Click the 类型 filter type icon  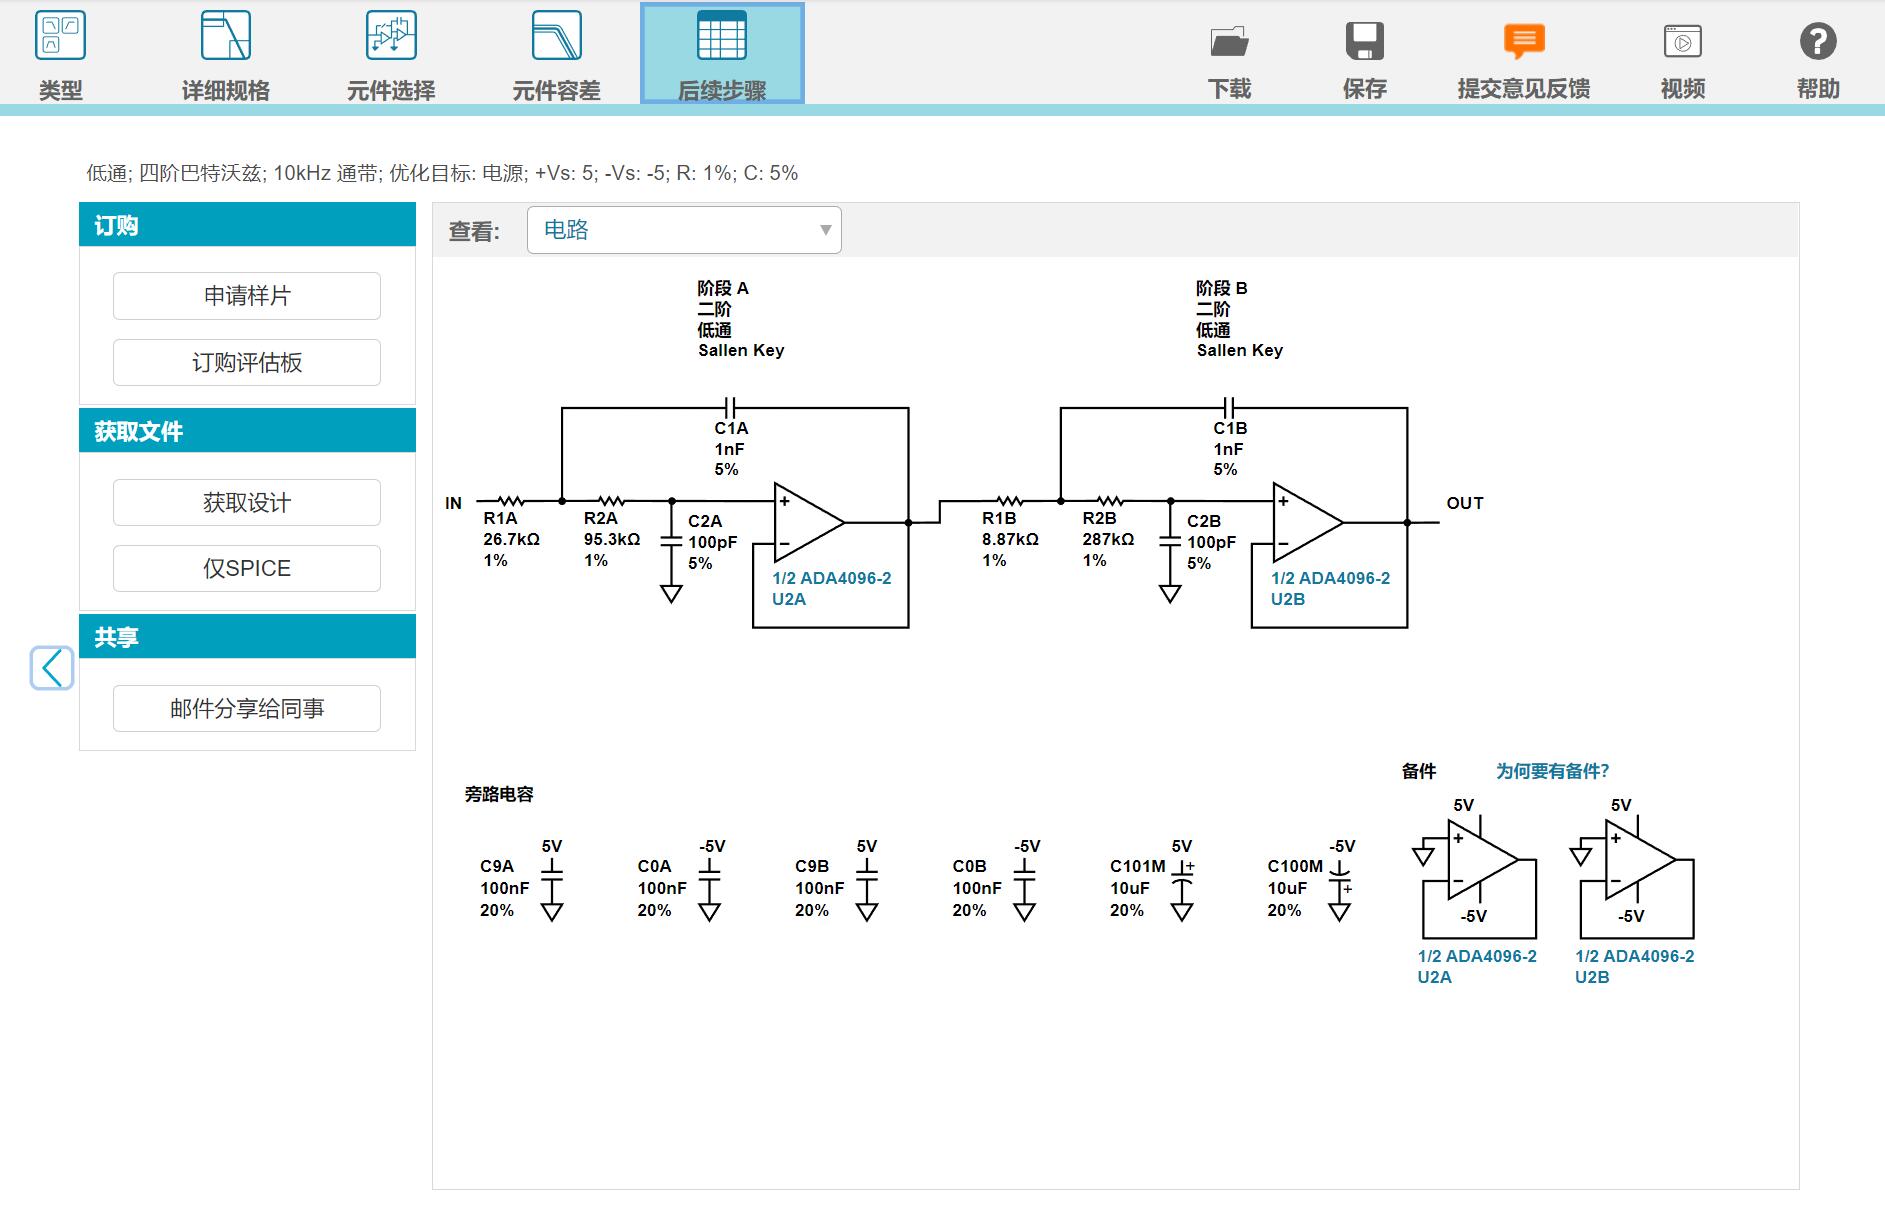60,37
